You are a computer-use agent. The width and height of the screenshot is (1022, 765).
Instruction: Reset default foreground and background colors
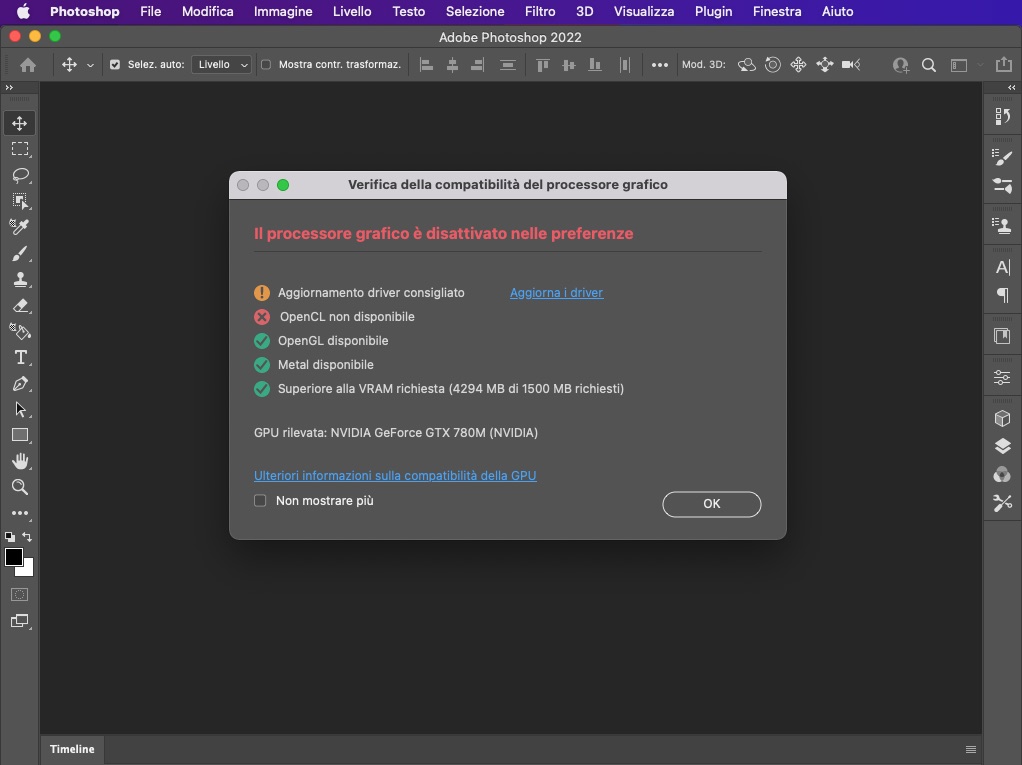click(x=10, y=537)
